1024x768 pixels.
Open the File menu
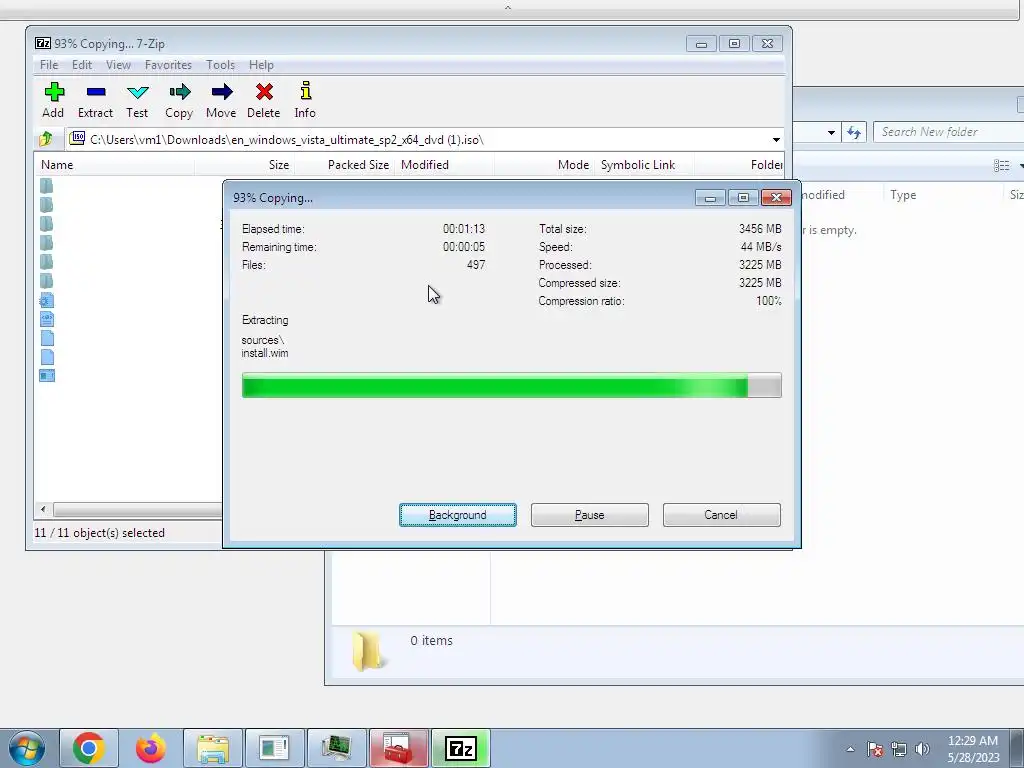pos(49,65)
